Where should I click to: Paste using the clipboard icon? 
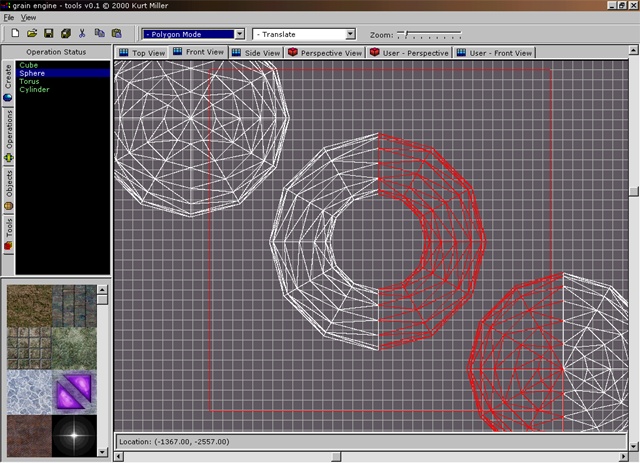pos(116,33)
